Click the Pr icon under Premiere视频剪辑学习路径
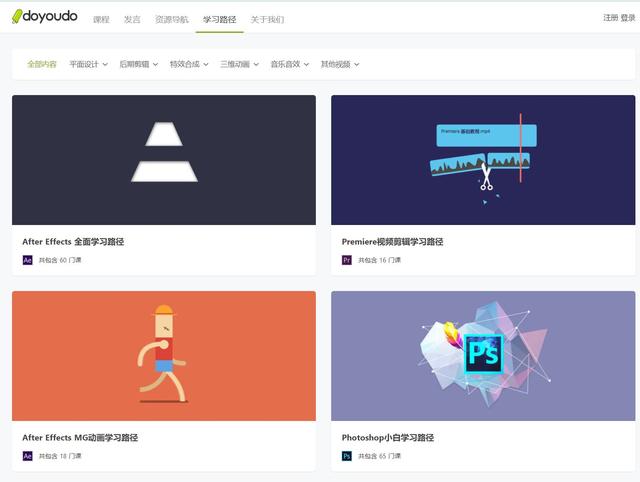The width and height of the screenshot is (640, 482). [x=347, y=260]
